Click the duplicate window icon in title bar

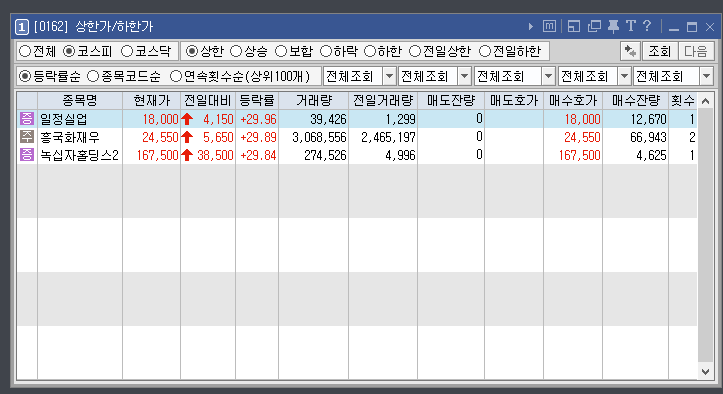click(x=594, y=26)
